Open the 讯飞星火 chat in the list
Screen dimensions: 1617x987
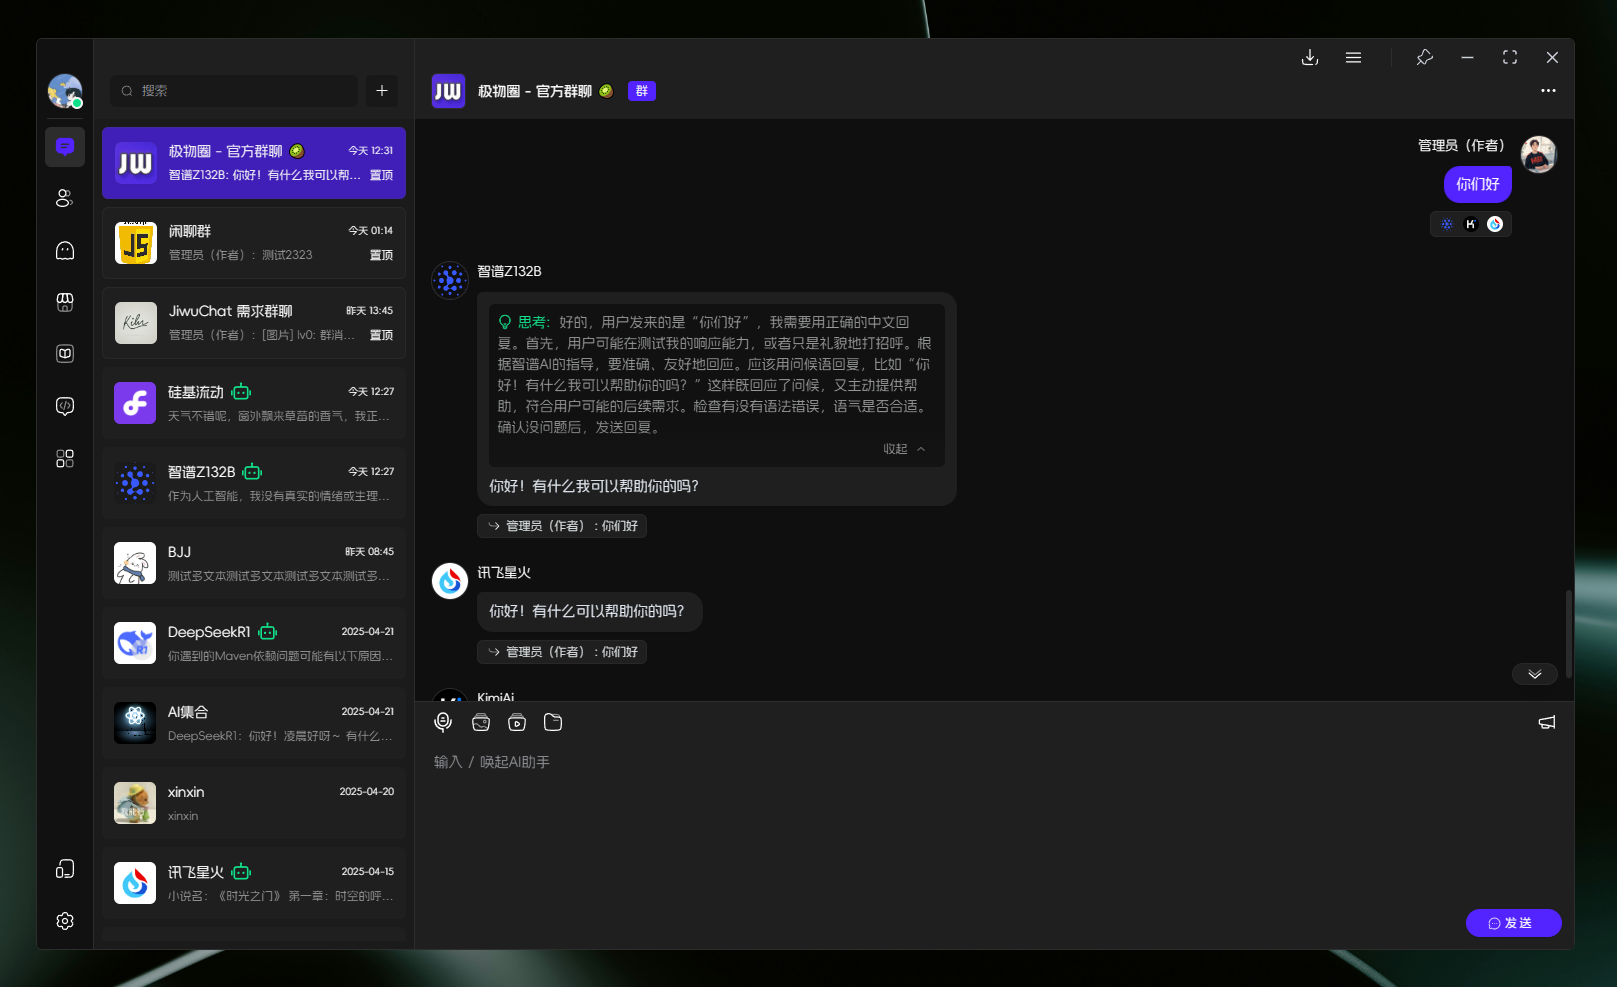254,883
